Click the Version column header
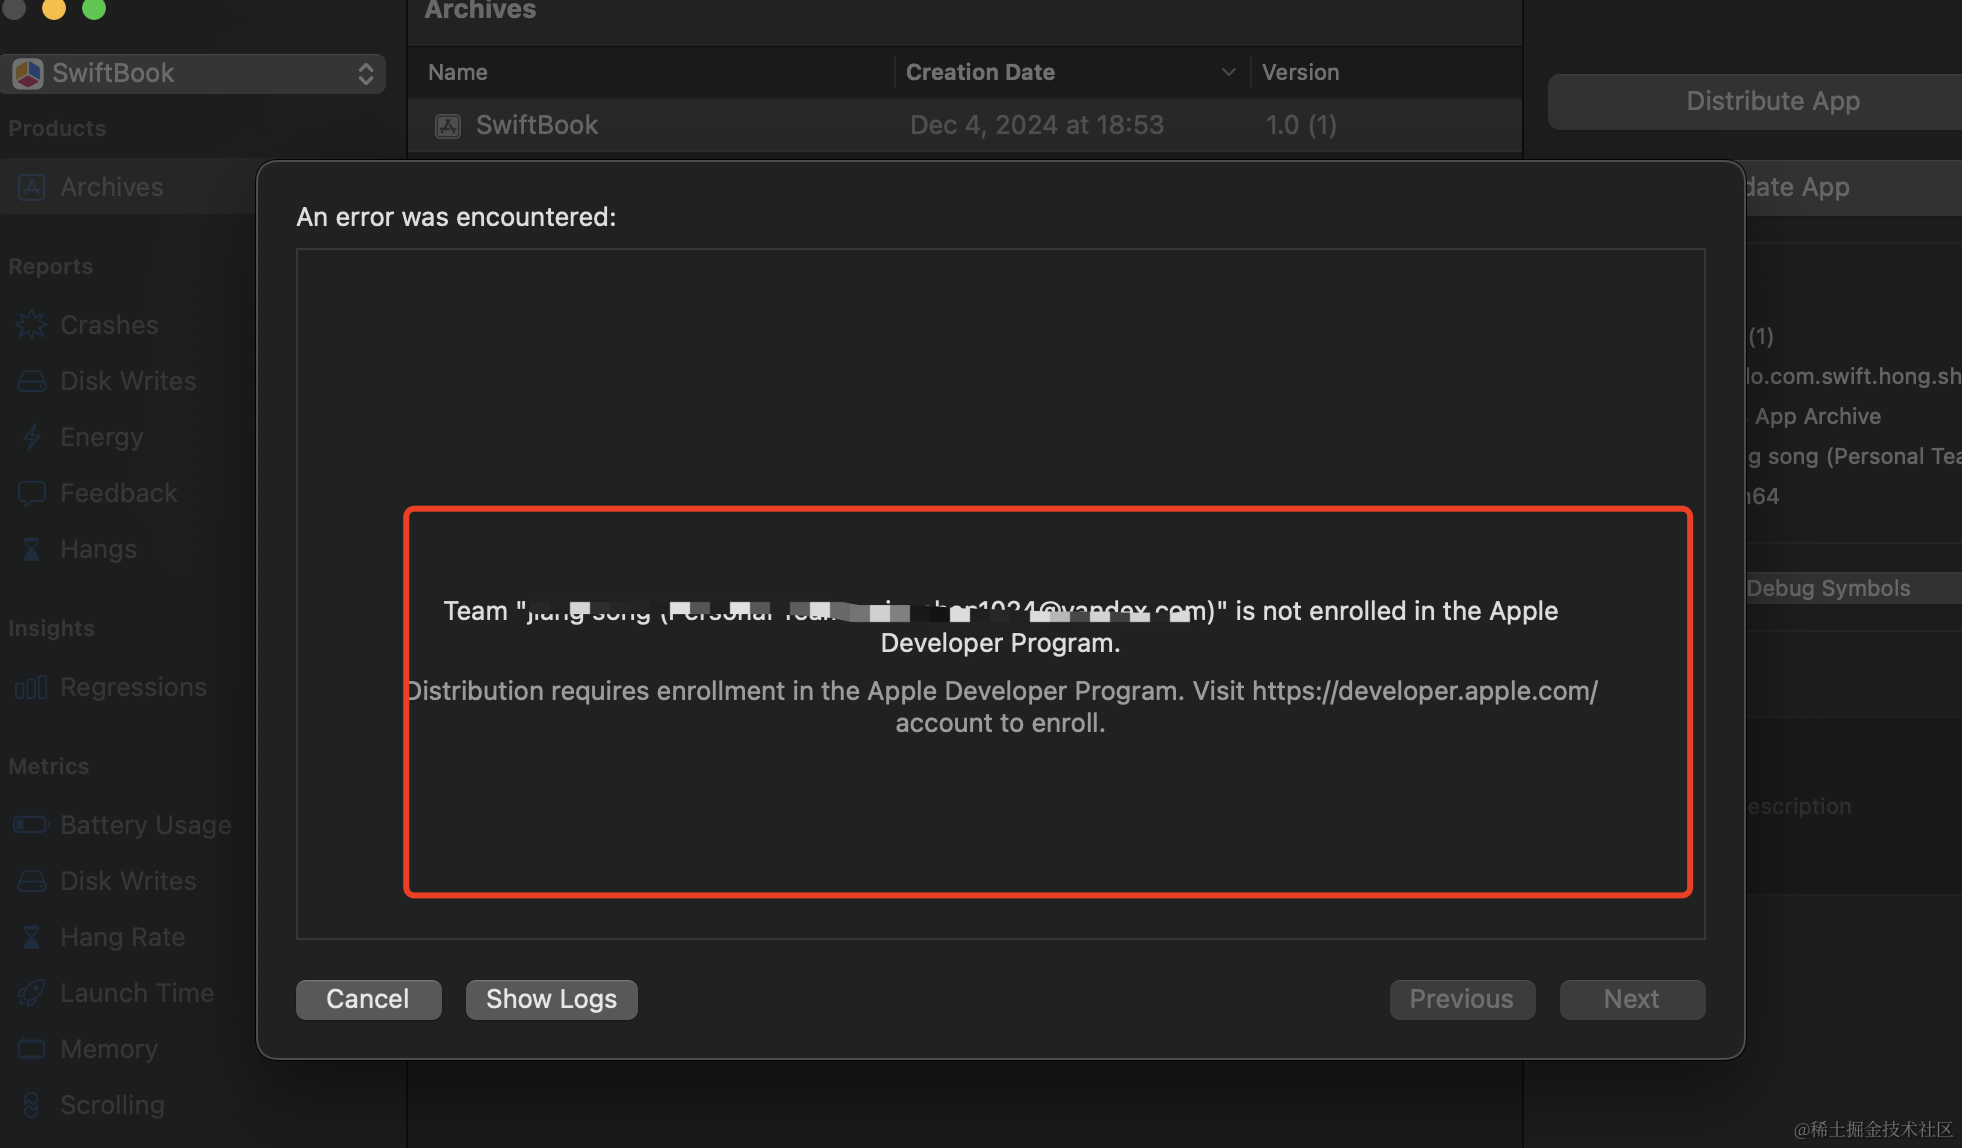The width and height of the screenshot is (1962, 1148). (1300, 72)
